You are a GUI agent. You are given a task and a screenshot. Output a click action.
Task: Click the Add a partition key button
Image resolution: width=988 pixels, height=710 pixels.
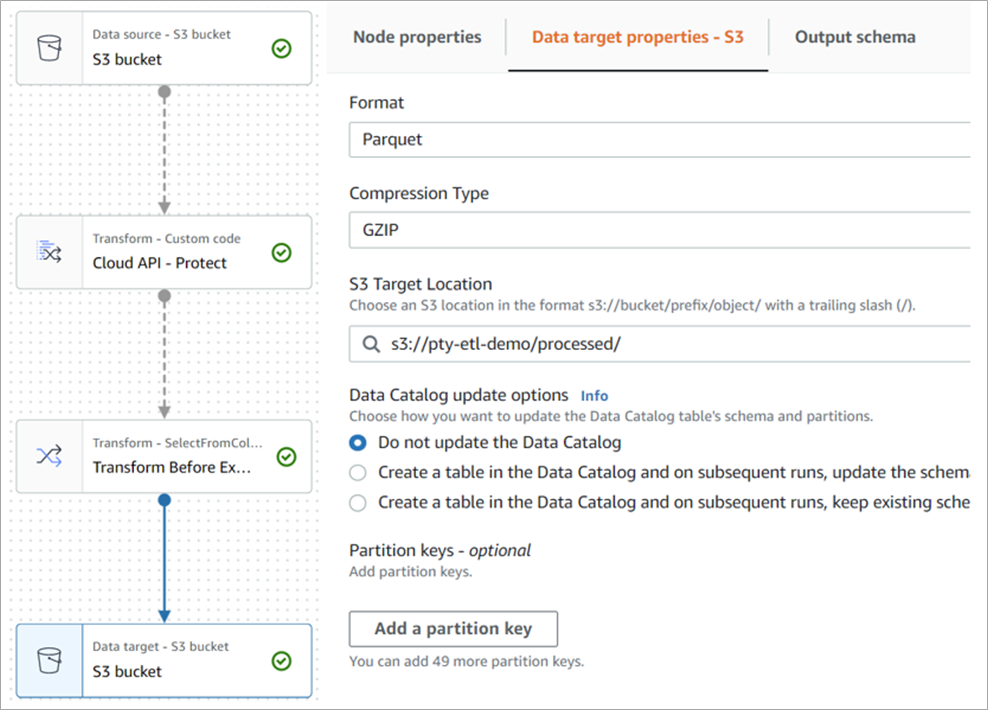pos(453,629)
